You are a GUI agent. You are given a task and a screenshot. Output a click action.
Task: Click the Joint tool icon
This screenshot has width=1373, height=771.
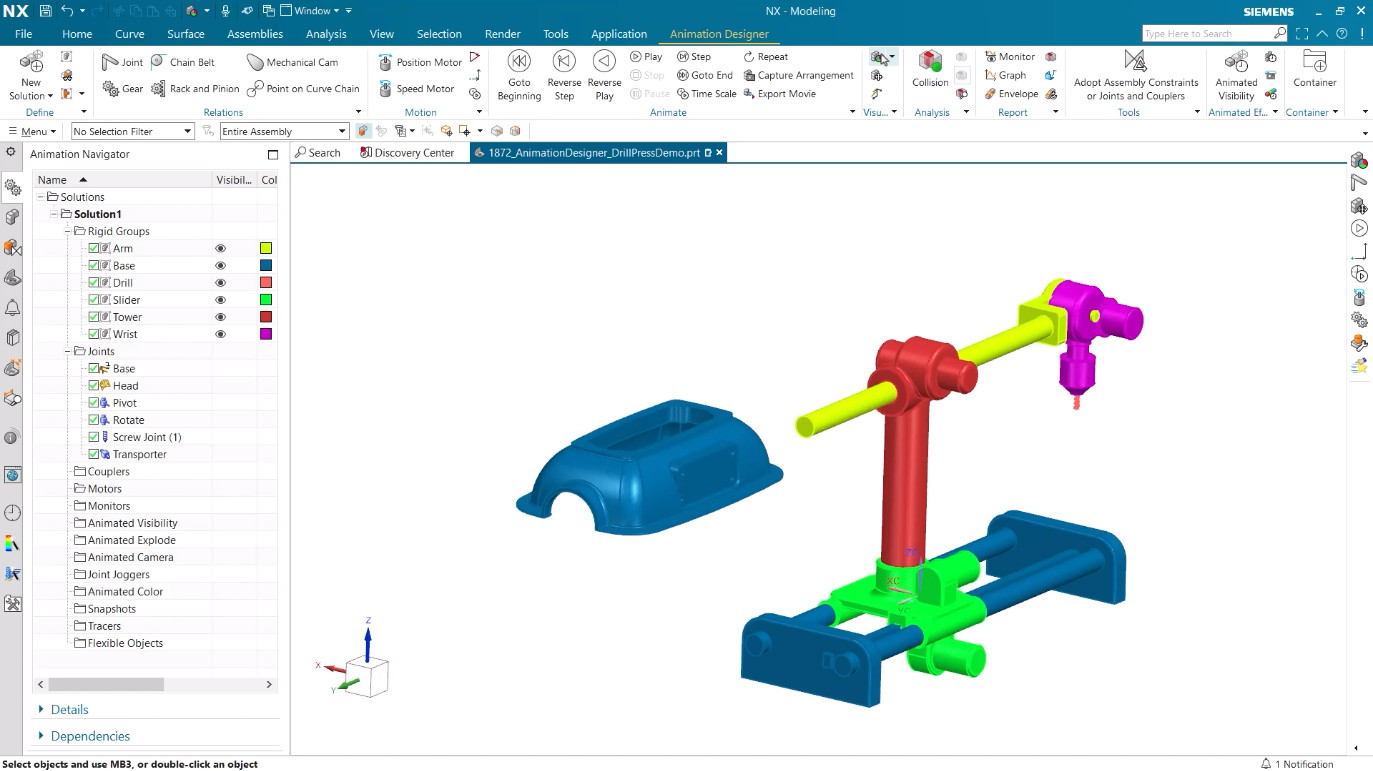[111, 62]
